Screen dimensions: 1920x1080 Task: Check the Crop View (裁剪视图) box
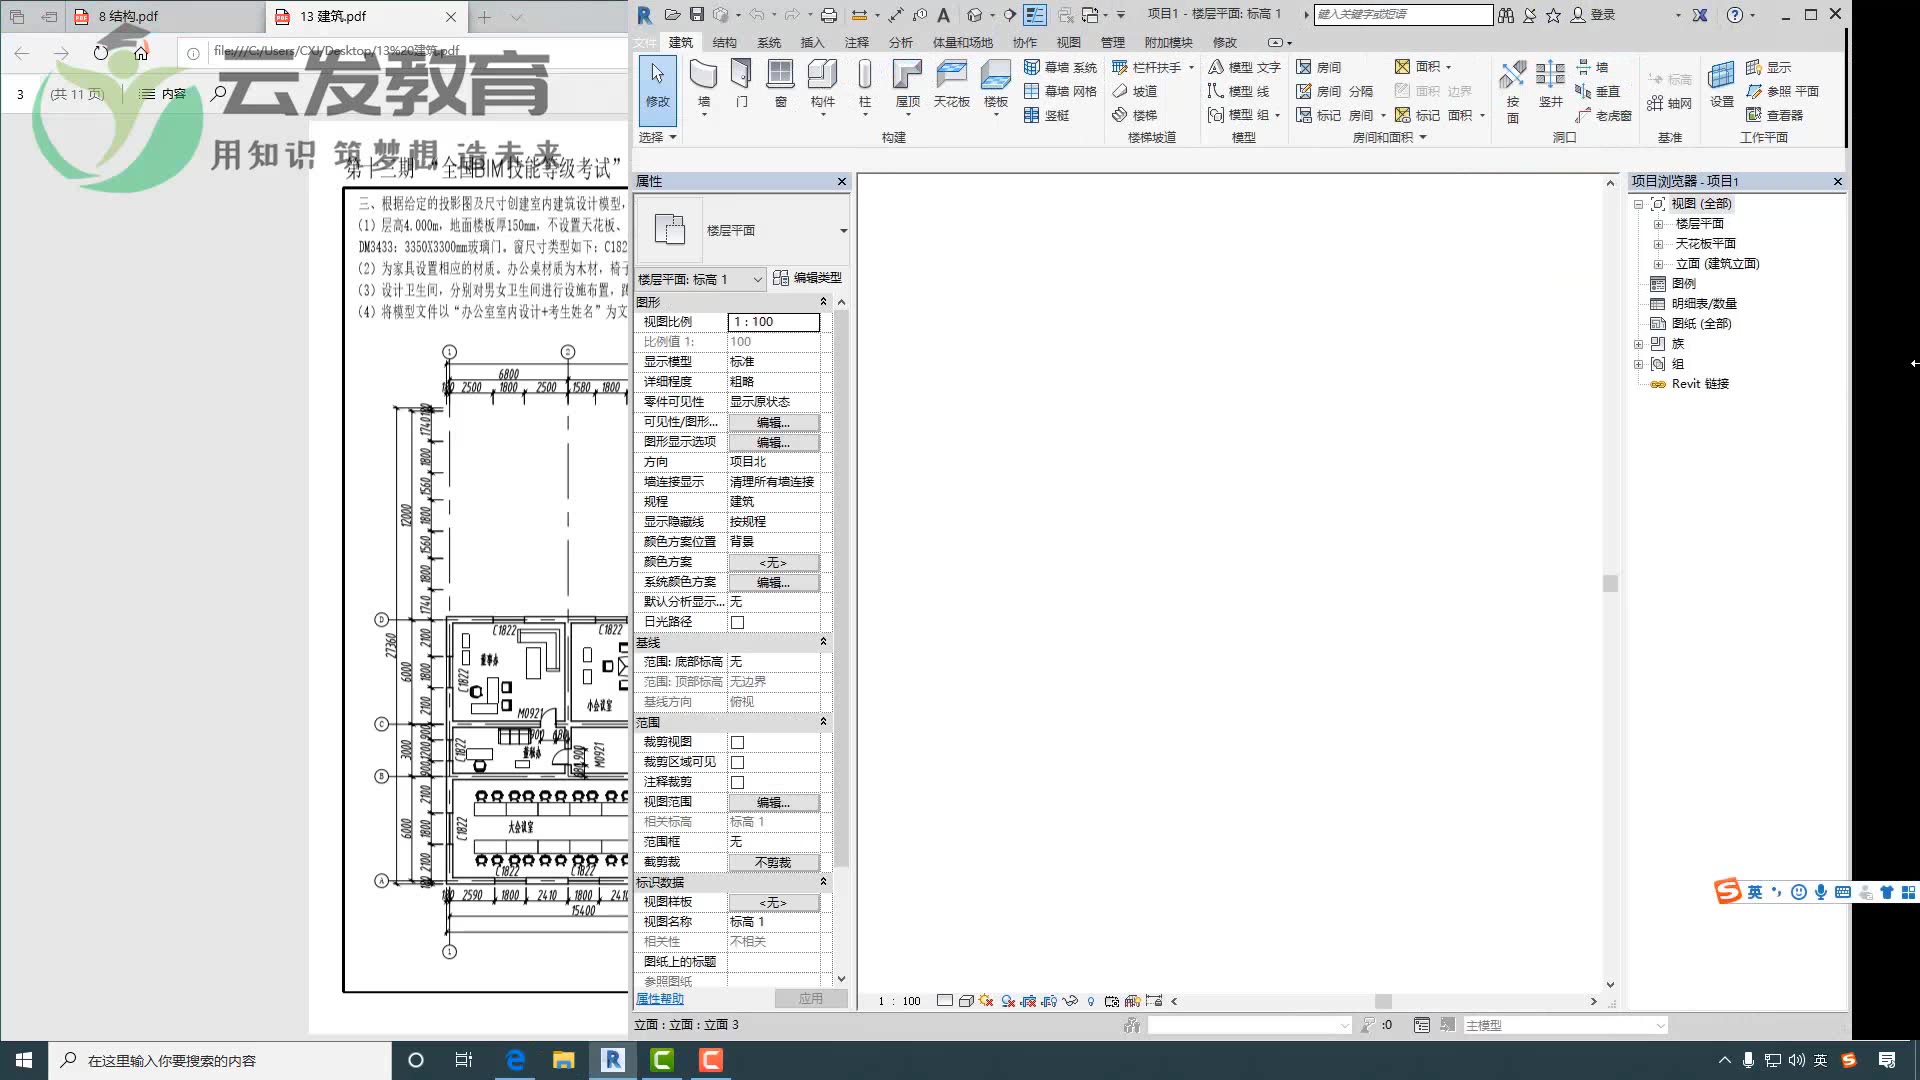click(737, 742)
